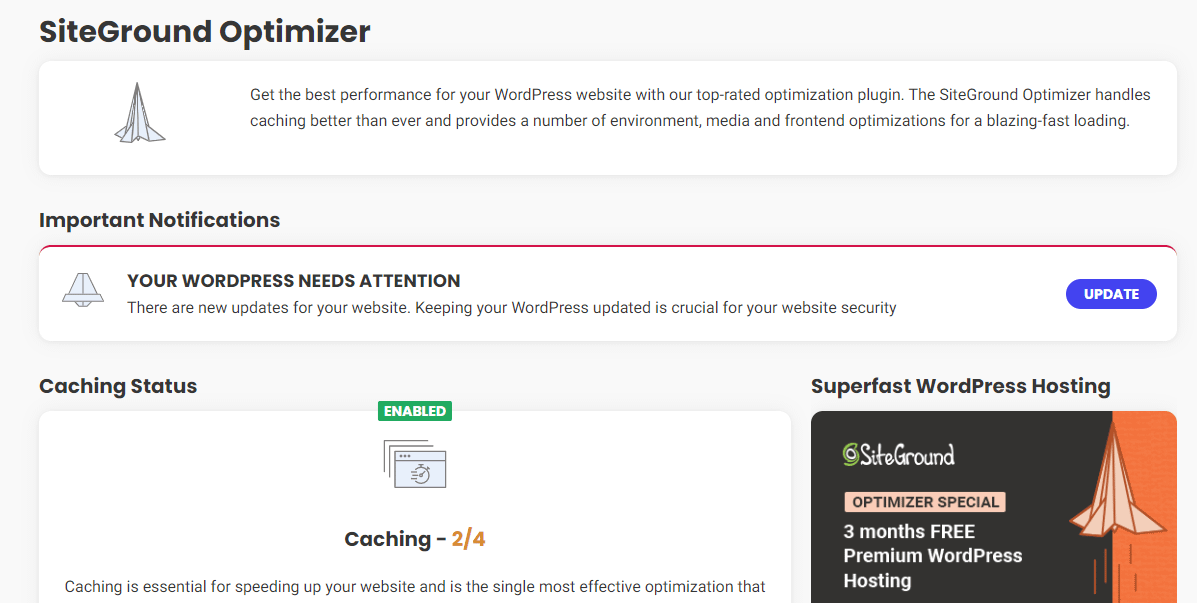Image resolution: width=1197 pixels, height=603 pixels.
Task: Click the stacked pages caching graphic
Action: (x=413, y=464)
